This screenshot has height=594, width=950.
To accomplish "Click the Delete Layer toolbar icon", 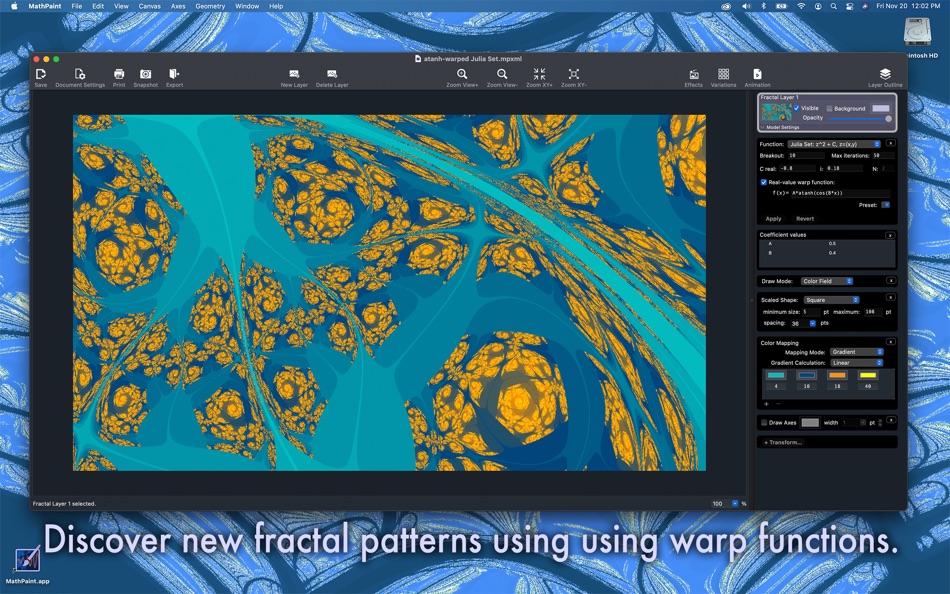I will point(331,74).
